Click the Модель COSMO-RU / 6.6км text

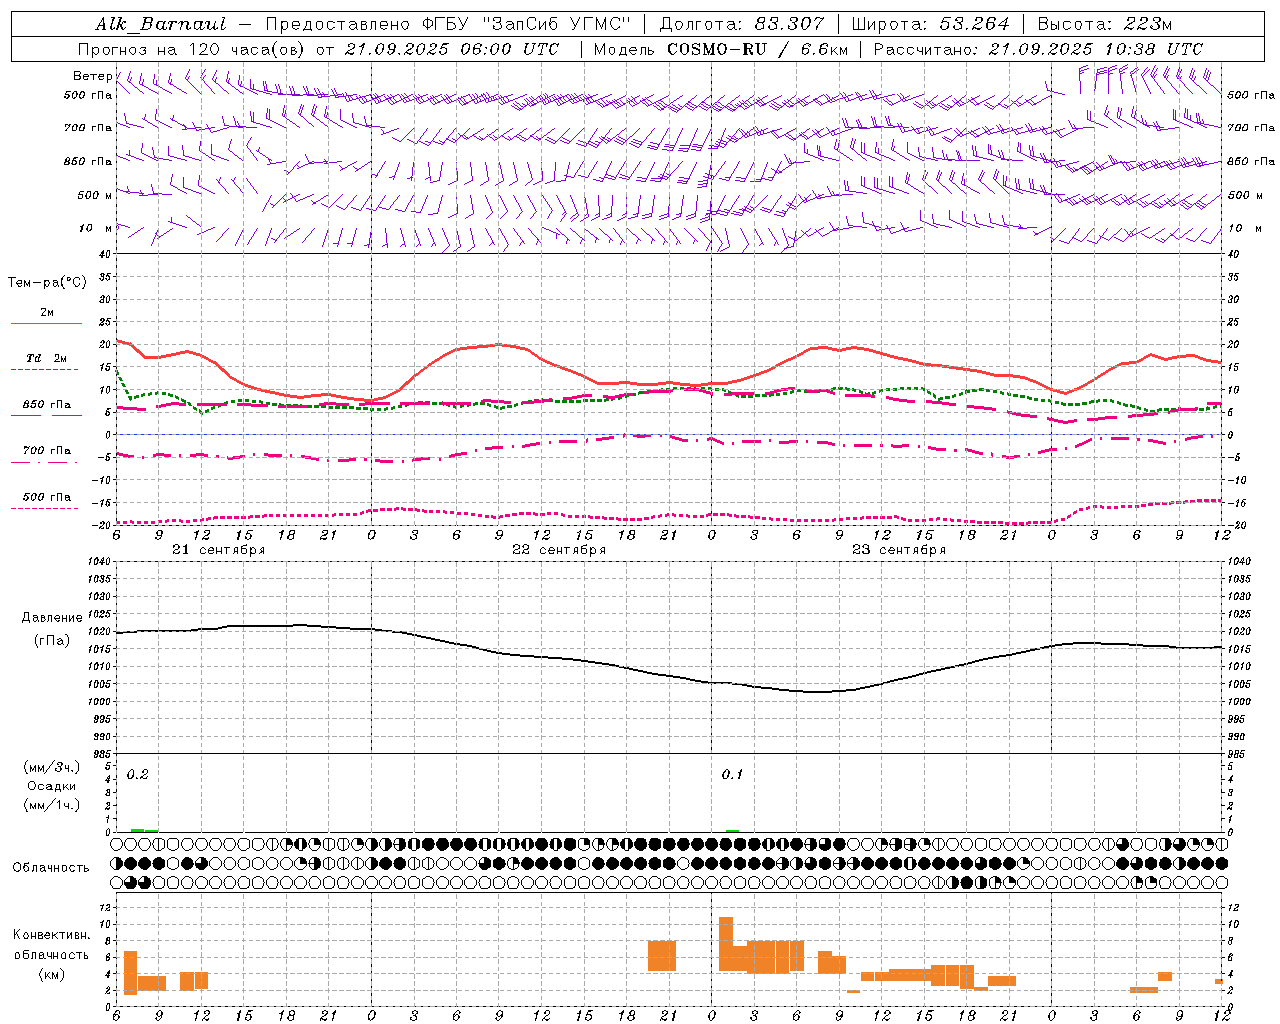pos(720,49)
